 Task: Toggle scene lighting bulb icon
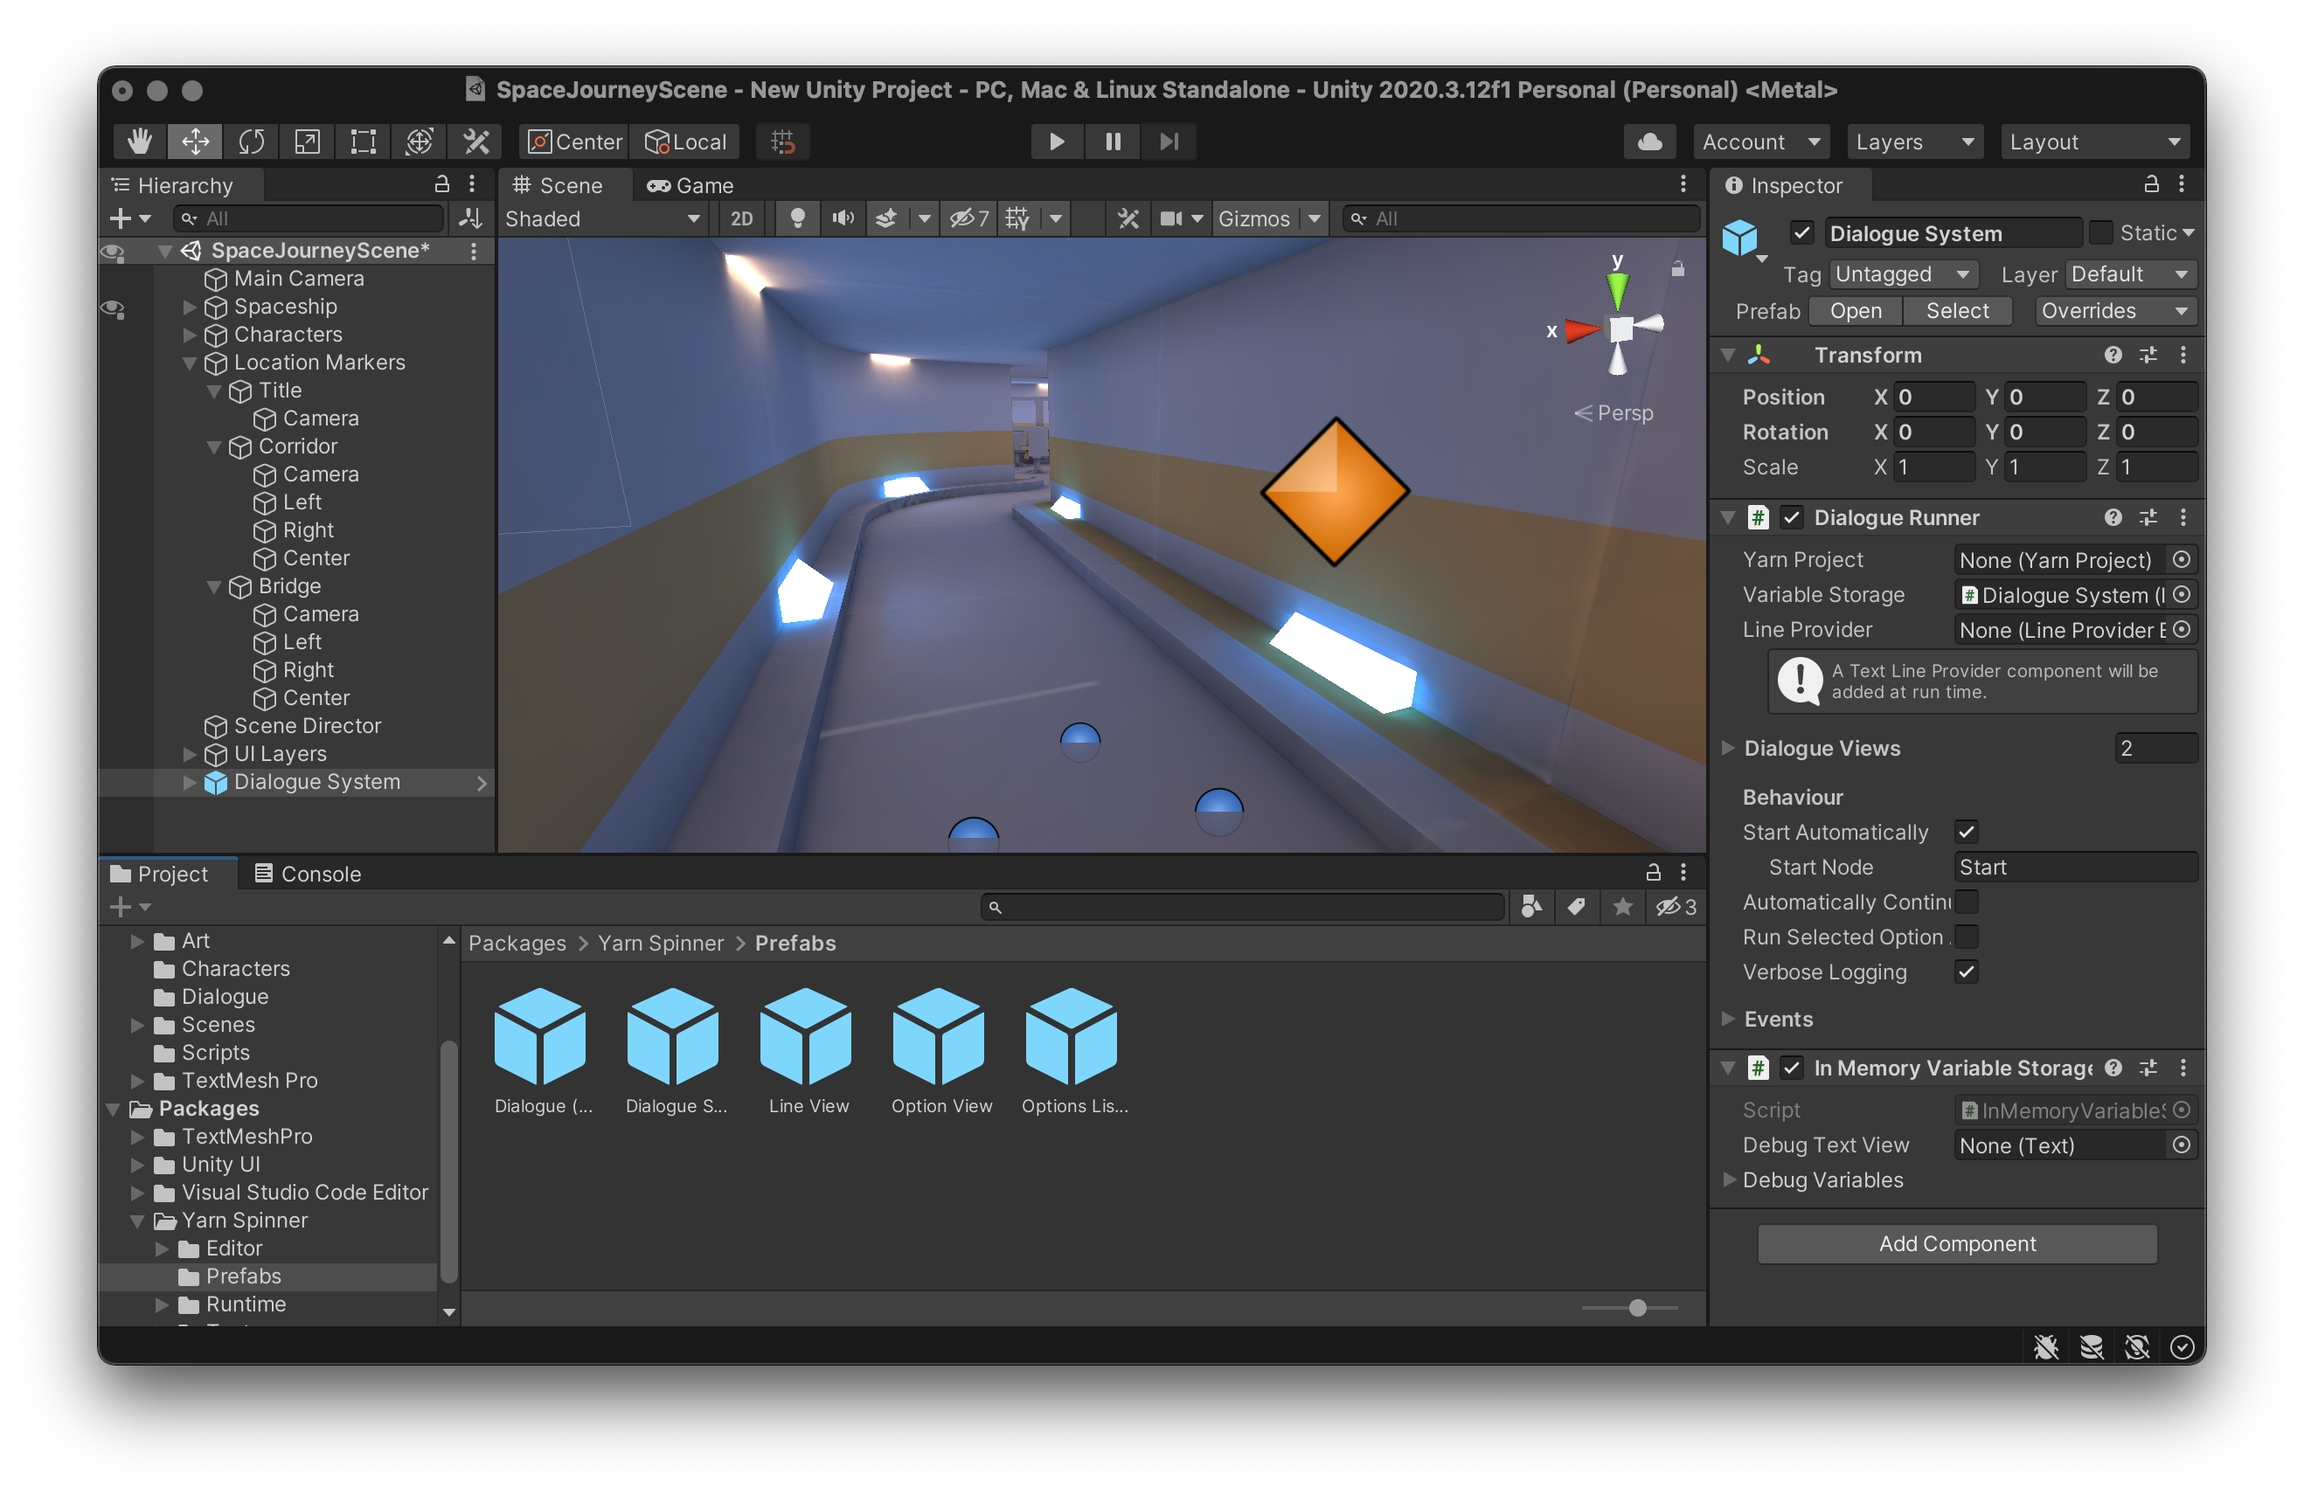797,218
